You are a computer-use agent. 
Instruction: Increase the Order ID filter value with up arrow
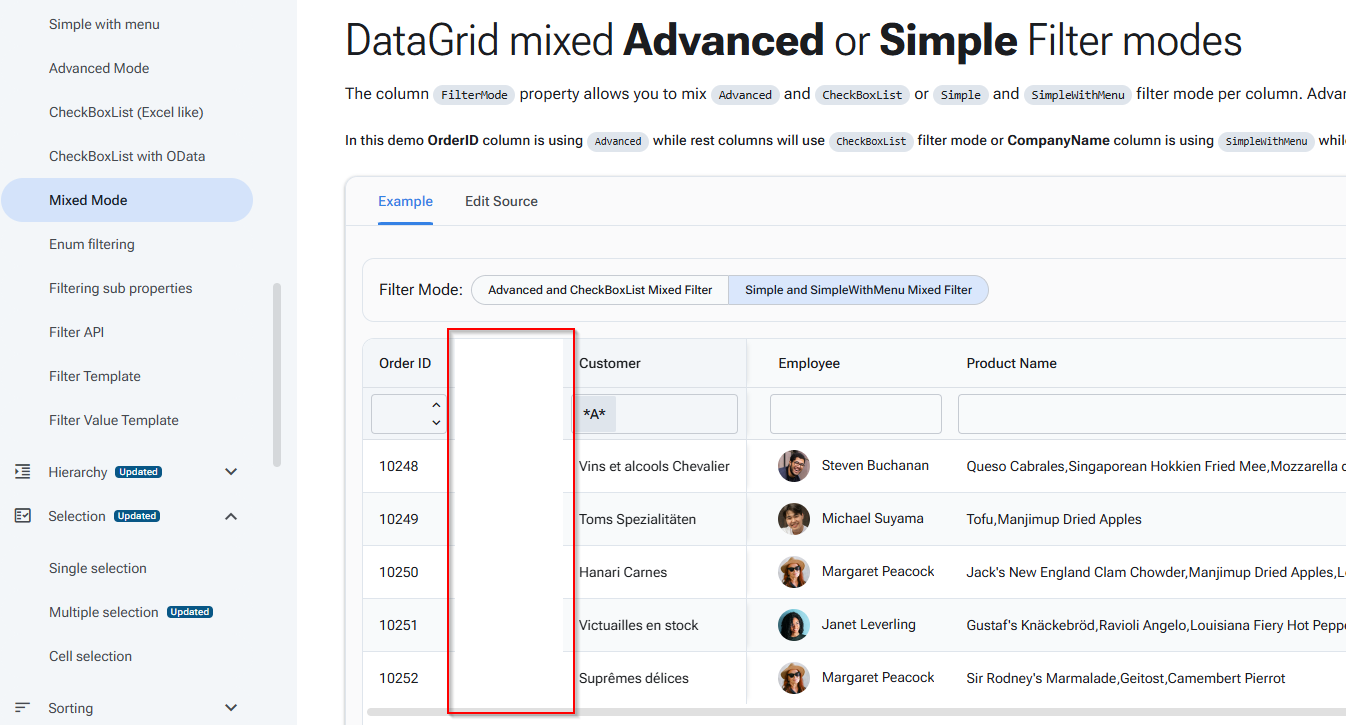[x=436, y=405]
